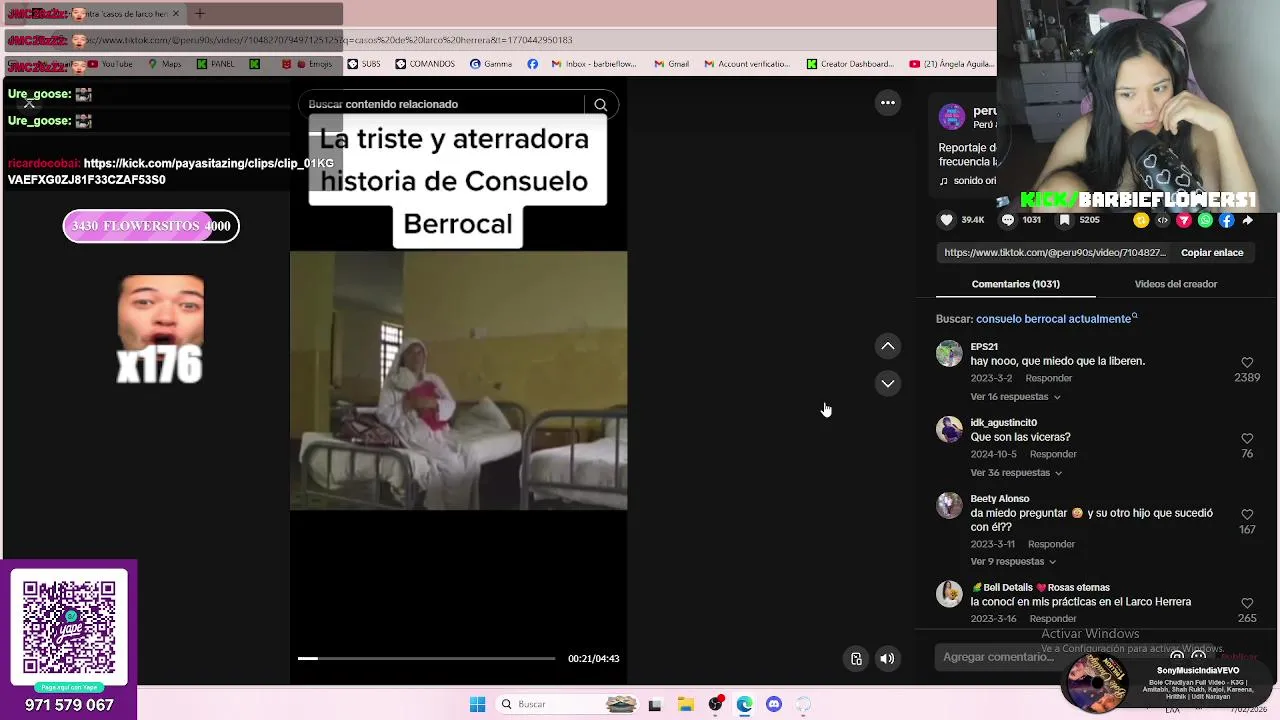Image resolution: width=1280 pixels, height=720 pixels.
Task: Close the active browser tab
Action: (176, 14)
